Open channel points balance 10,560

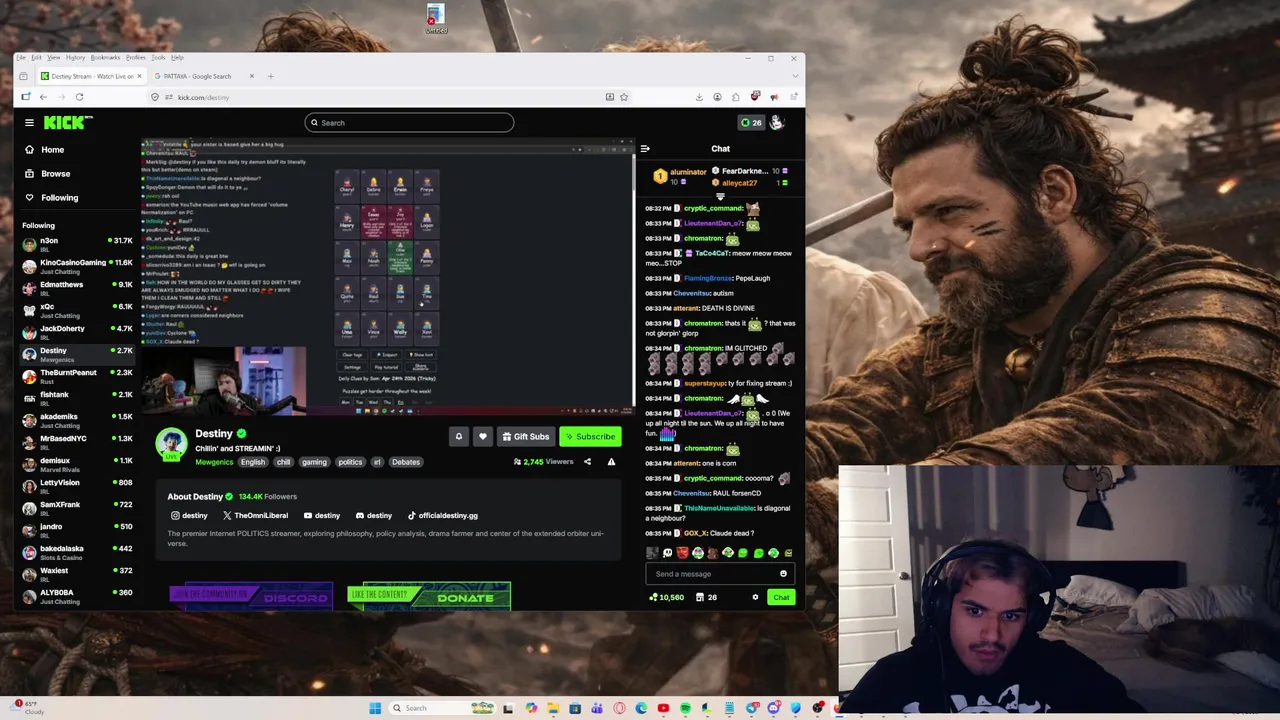pos(666,597)
